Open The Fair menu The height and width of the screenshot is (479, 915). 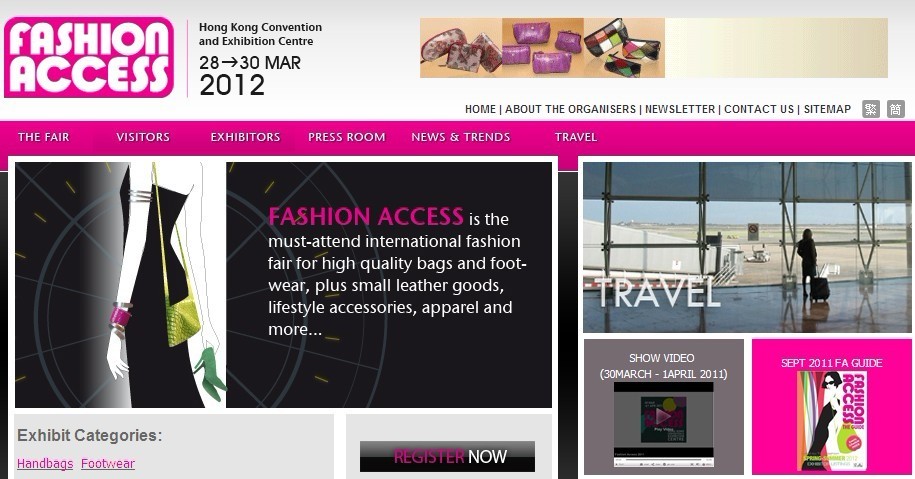(44, 137)
